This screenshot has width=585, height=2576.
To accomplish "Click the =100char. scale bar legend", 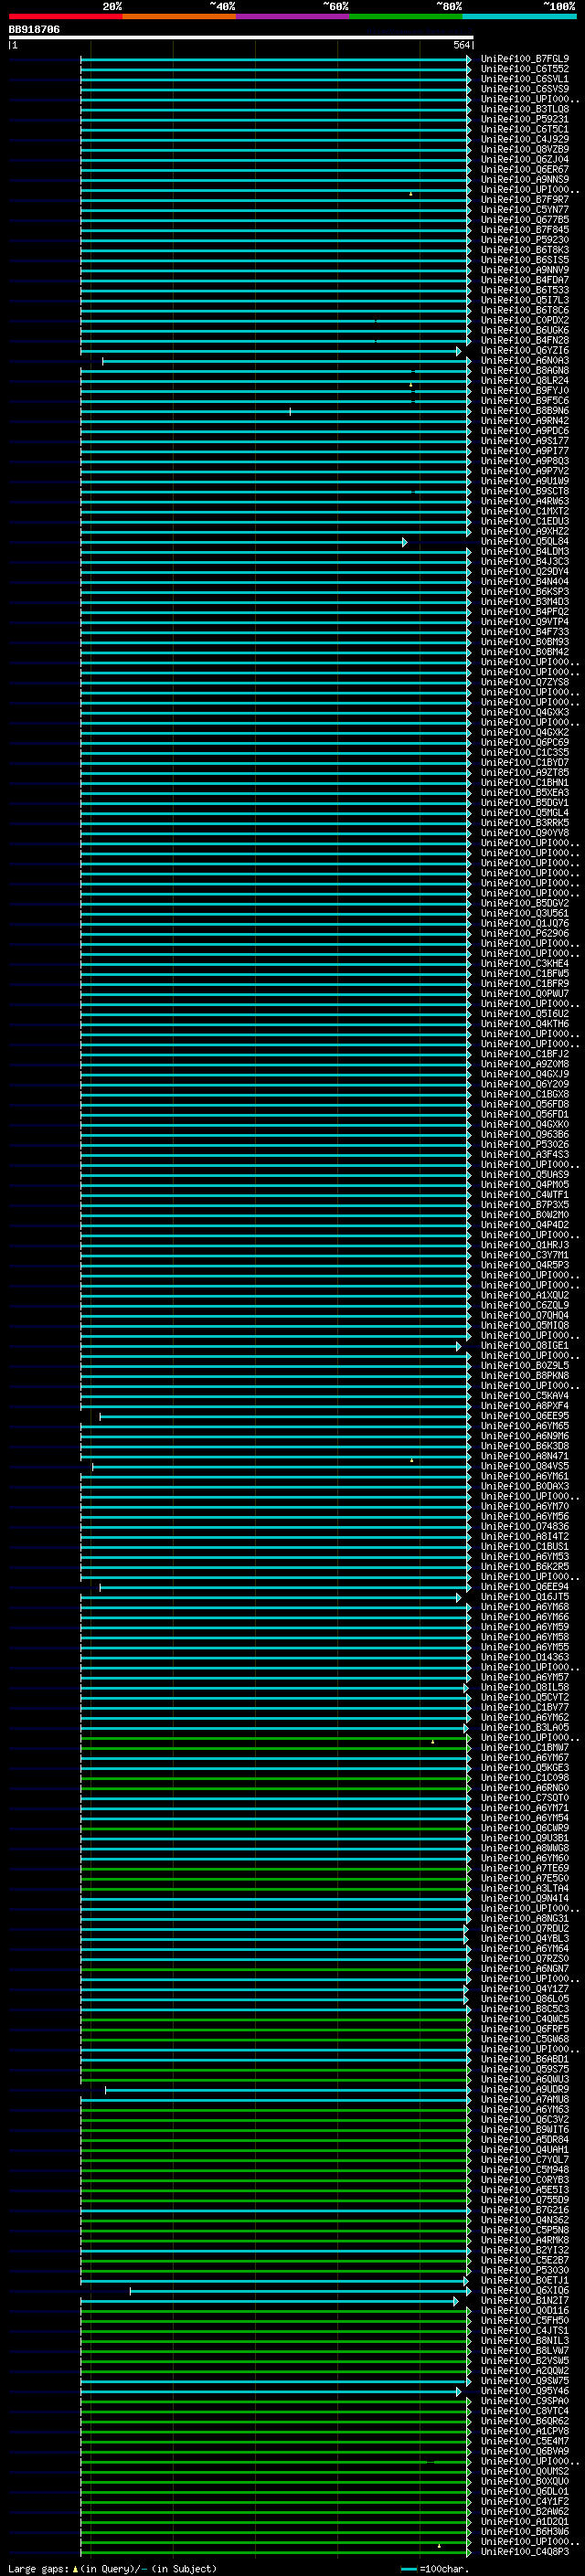I will click(x=435, y=2568).
